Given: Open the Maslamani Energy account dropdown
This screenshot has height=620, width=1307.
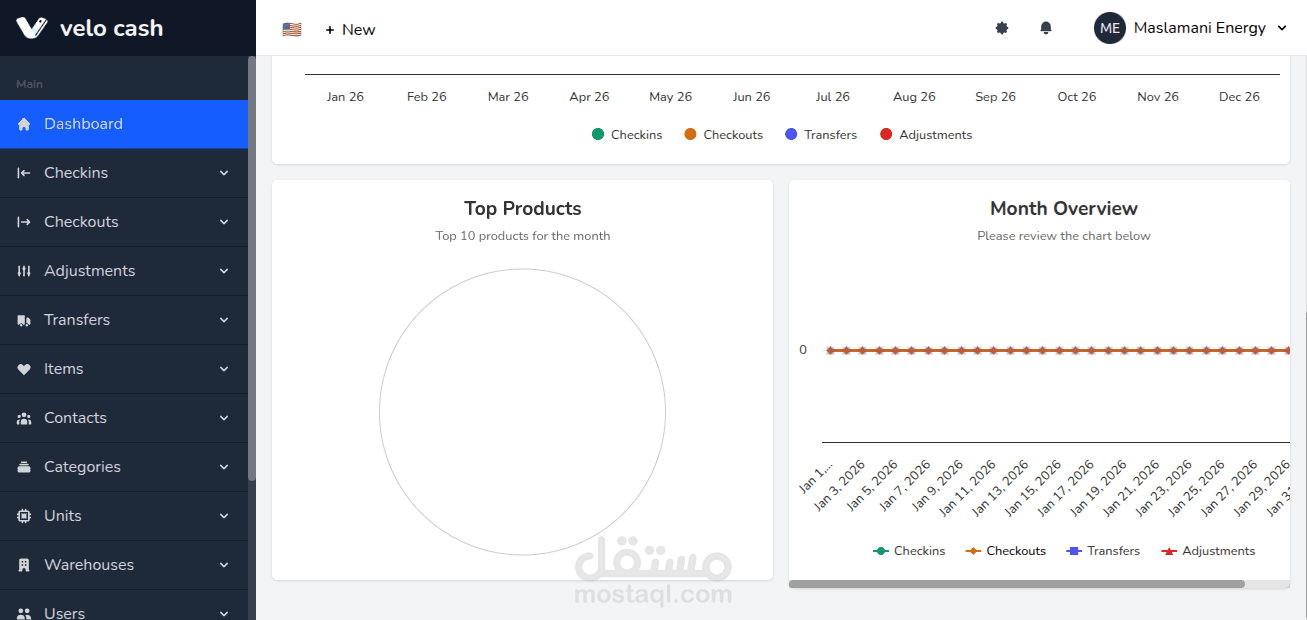Looking at the screenshot, I should pos(1190,27).
